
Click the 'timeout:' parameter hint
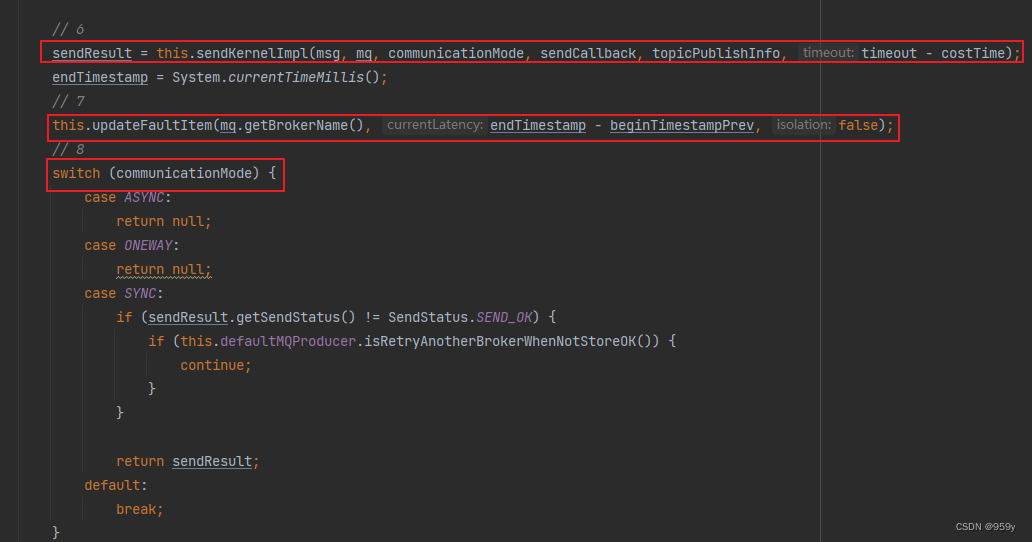coord(828,53)
